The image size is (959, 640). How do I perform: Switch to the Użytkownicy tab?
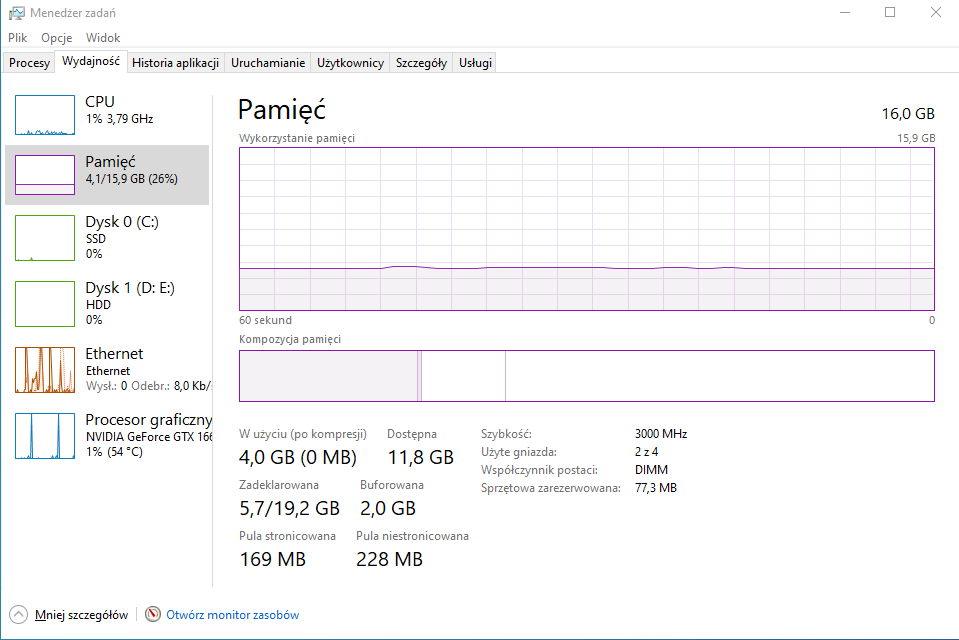click(350, 63)
